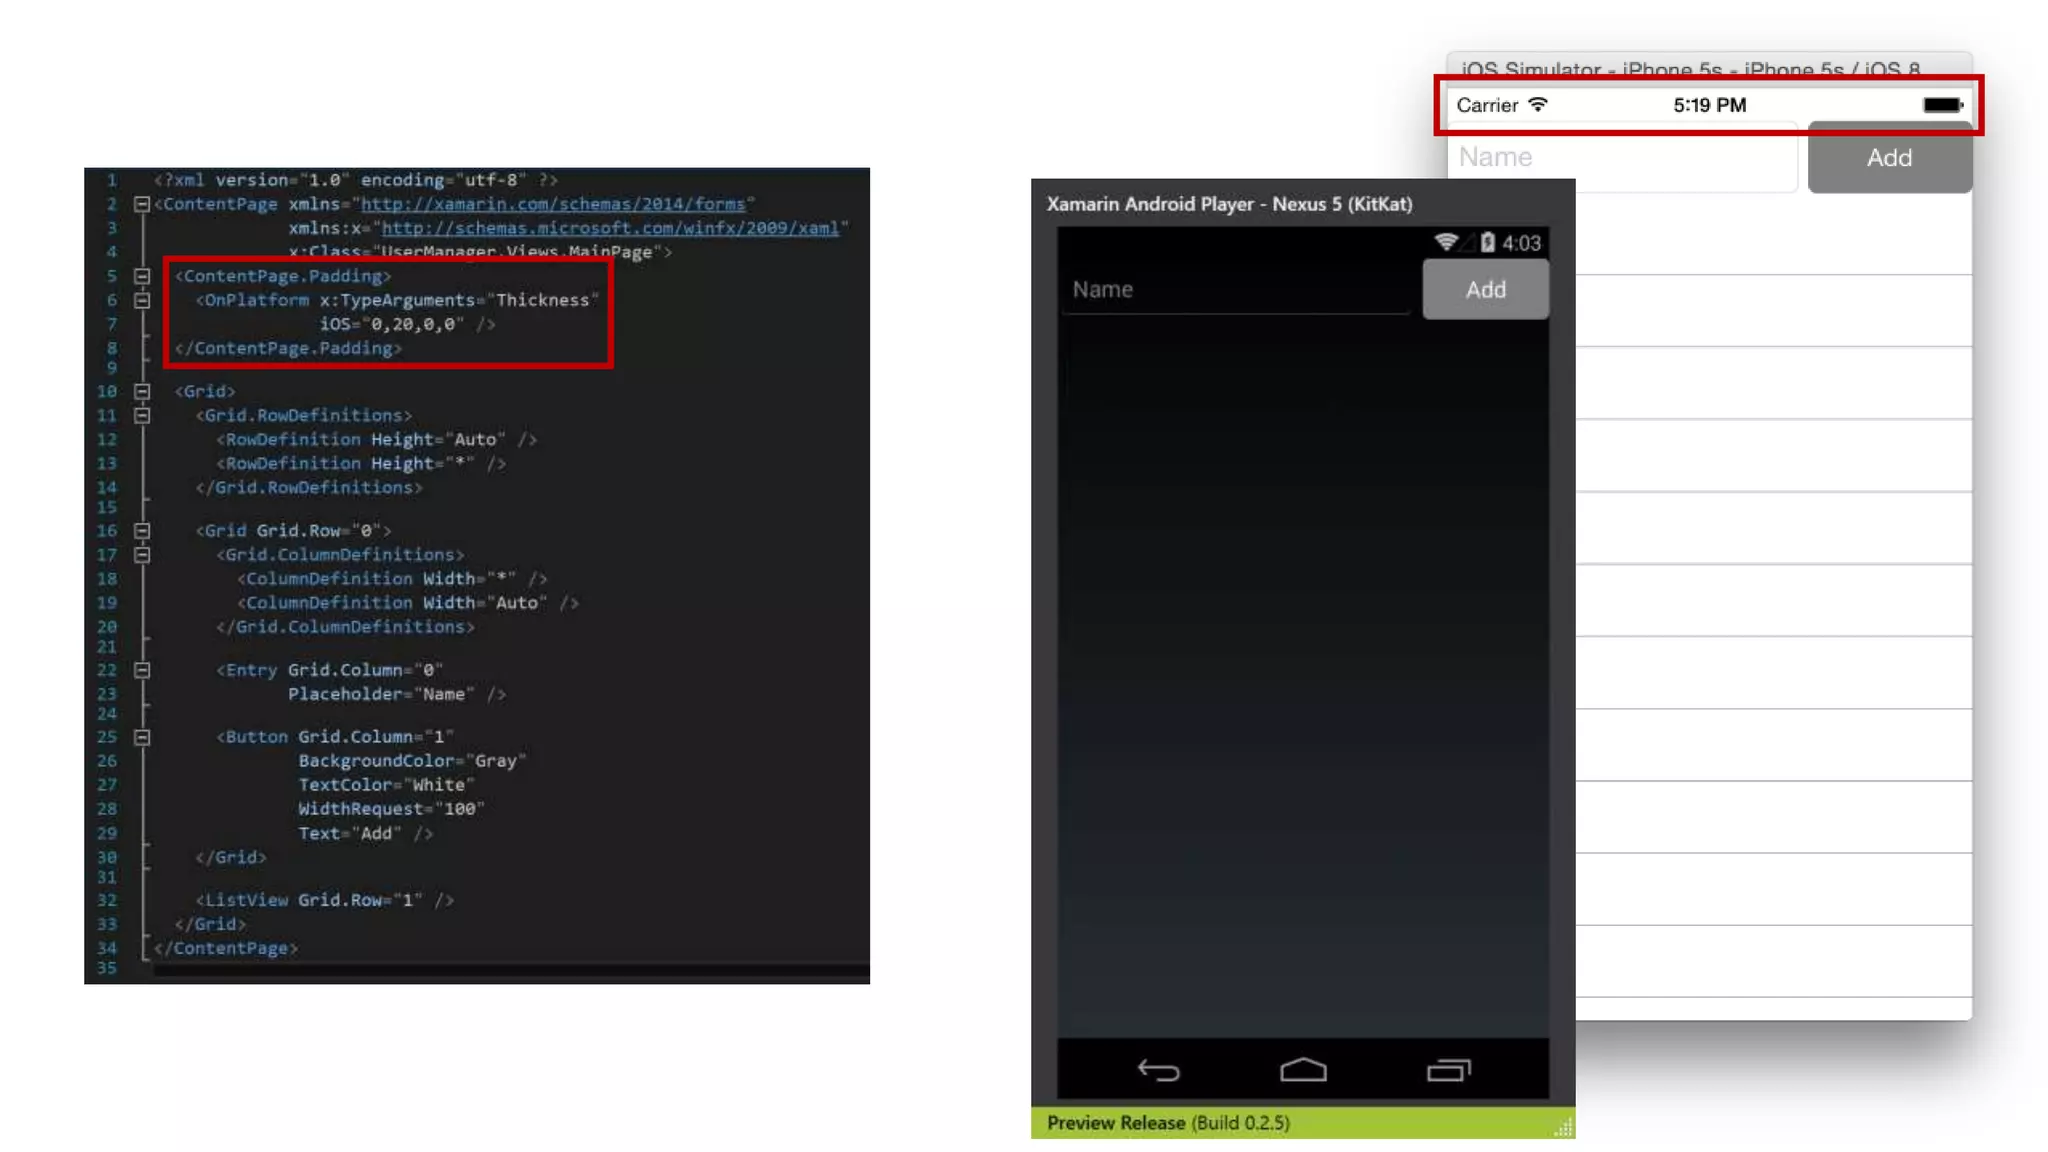Viewport: 2048px width, 1152px height.
Task: Collapse the Grid.RowDefinitions fold on line 11
Action: [x=142, y=415]
